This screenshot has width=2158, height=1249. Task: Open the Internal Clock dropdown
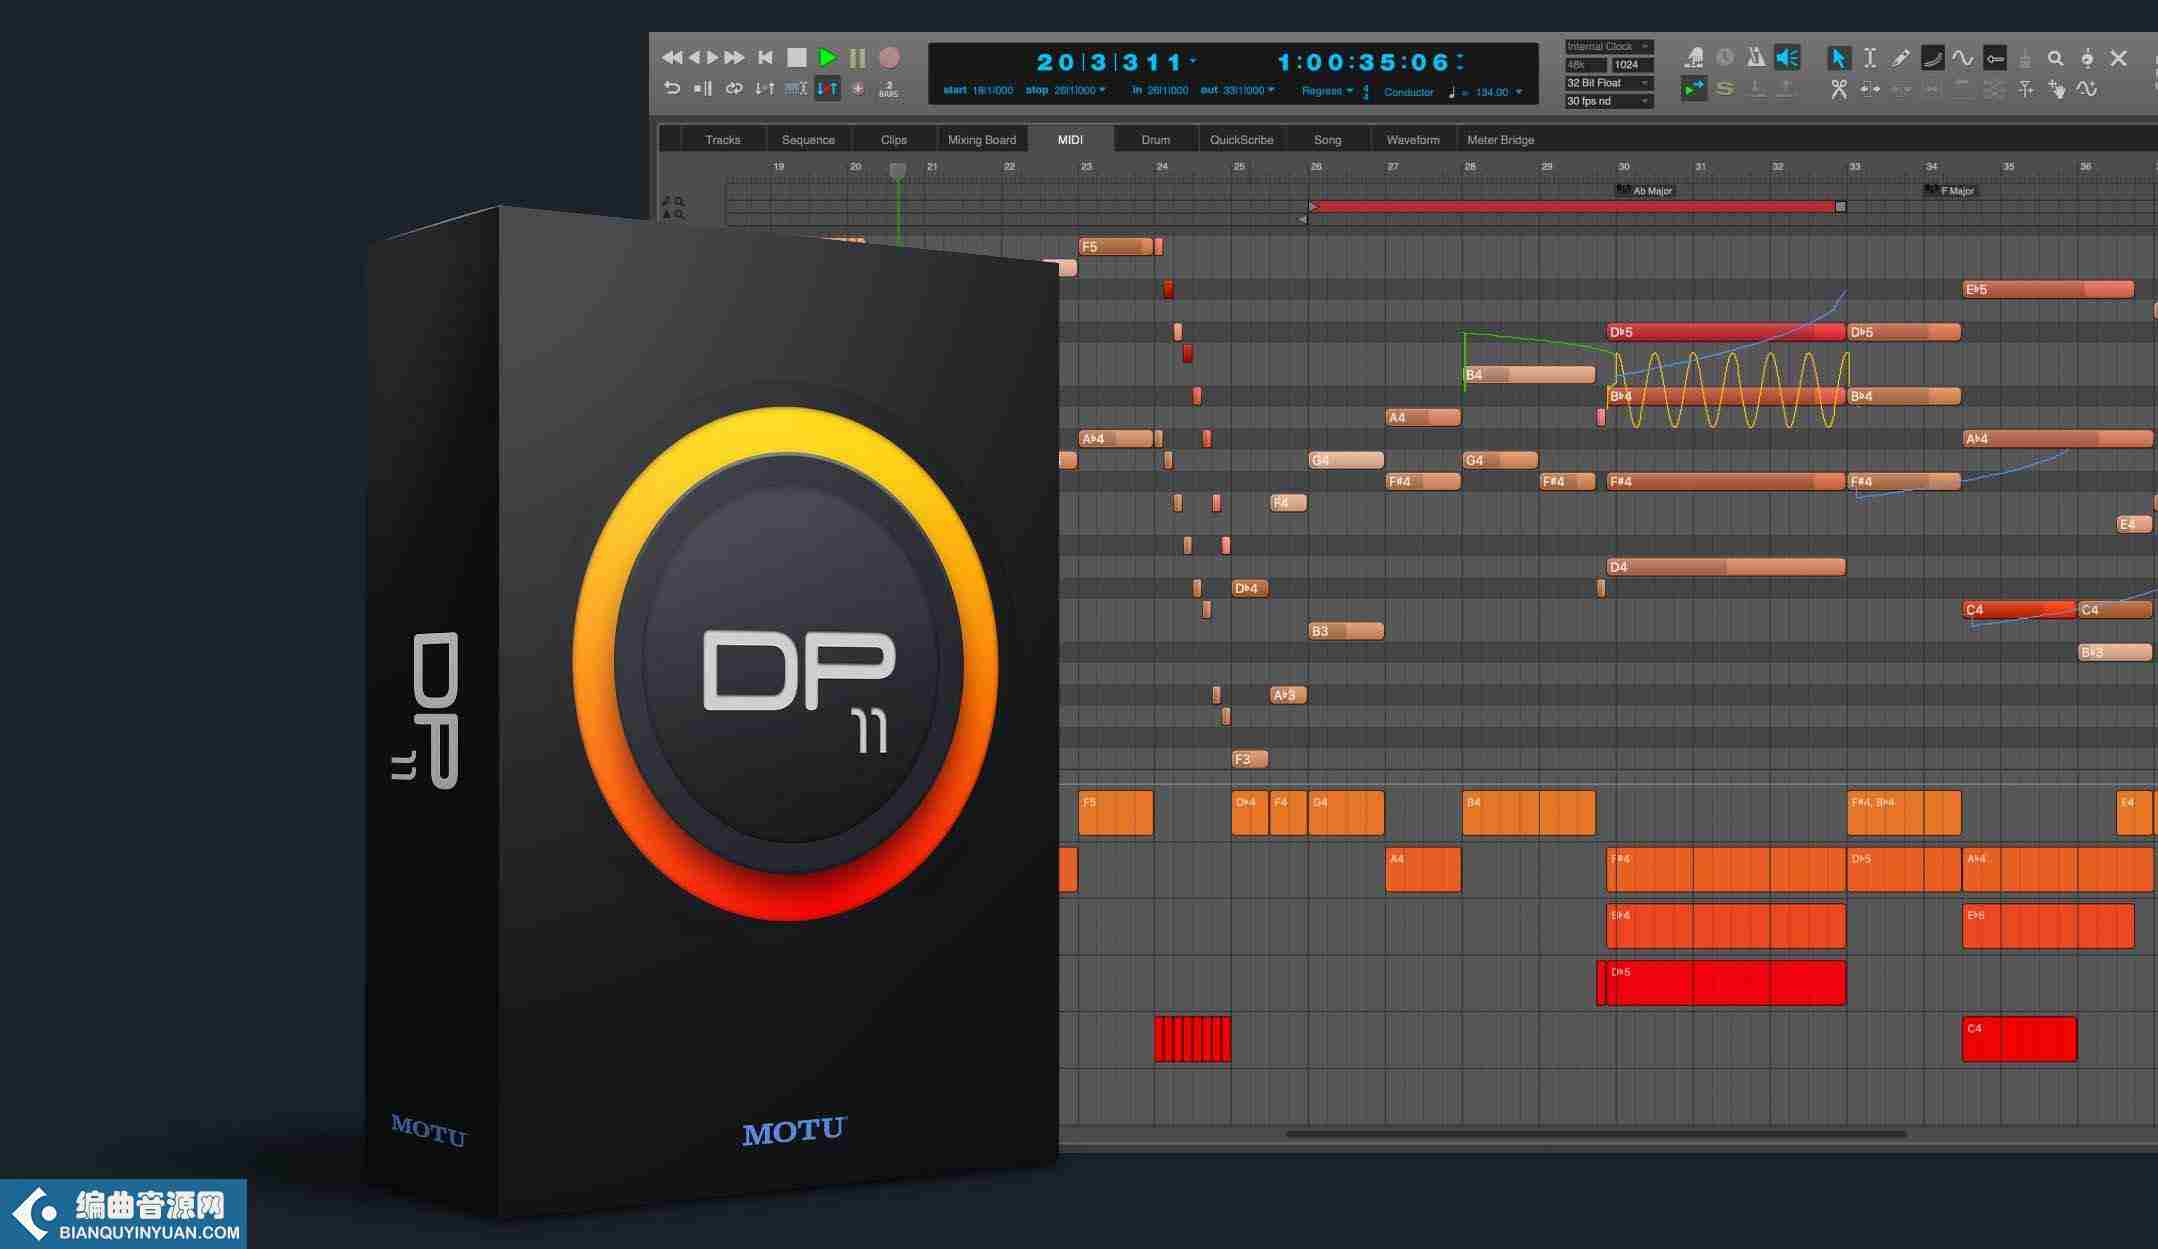[1608, 47]
